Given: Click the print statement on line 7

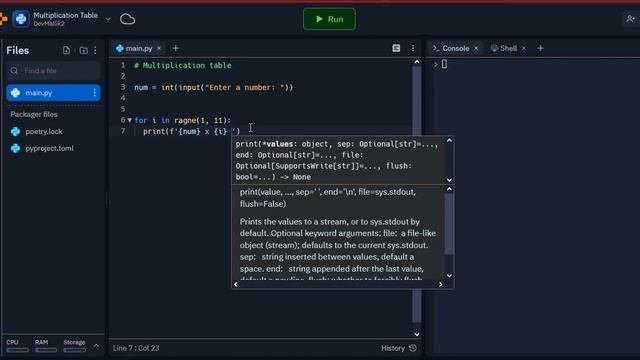Looking at the screenshot, I should [191, 131].
